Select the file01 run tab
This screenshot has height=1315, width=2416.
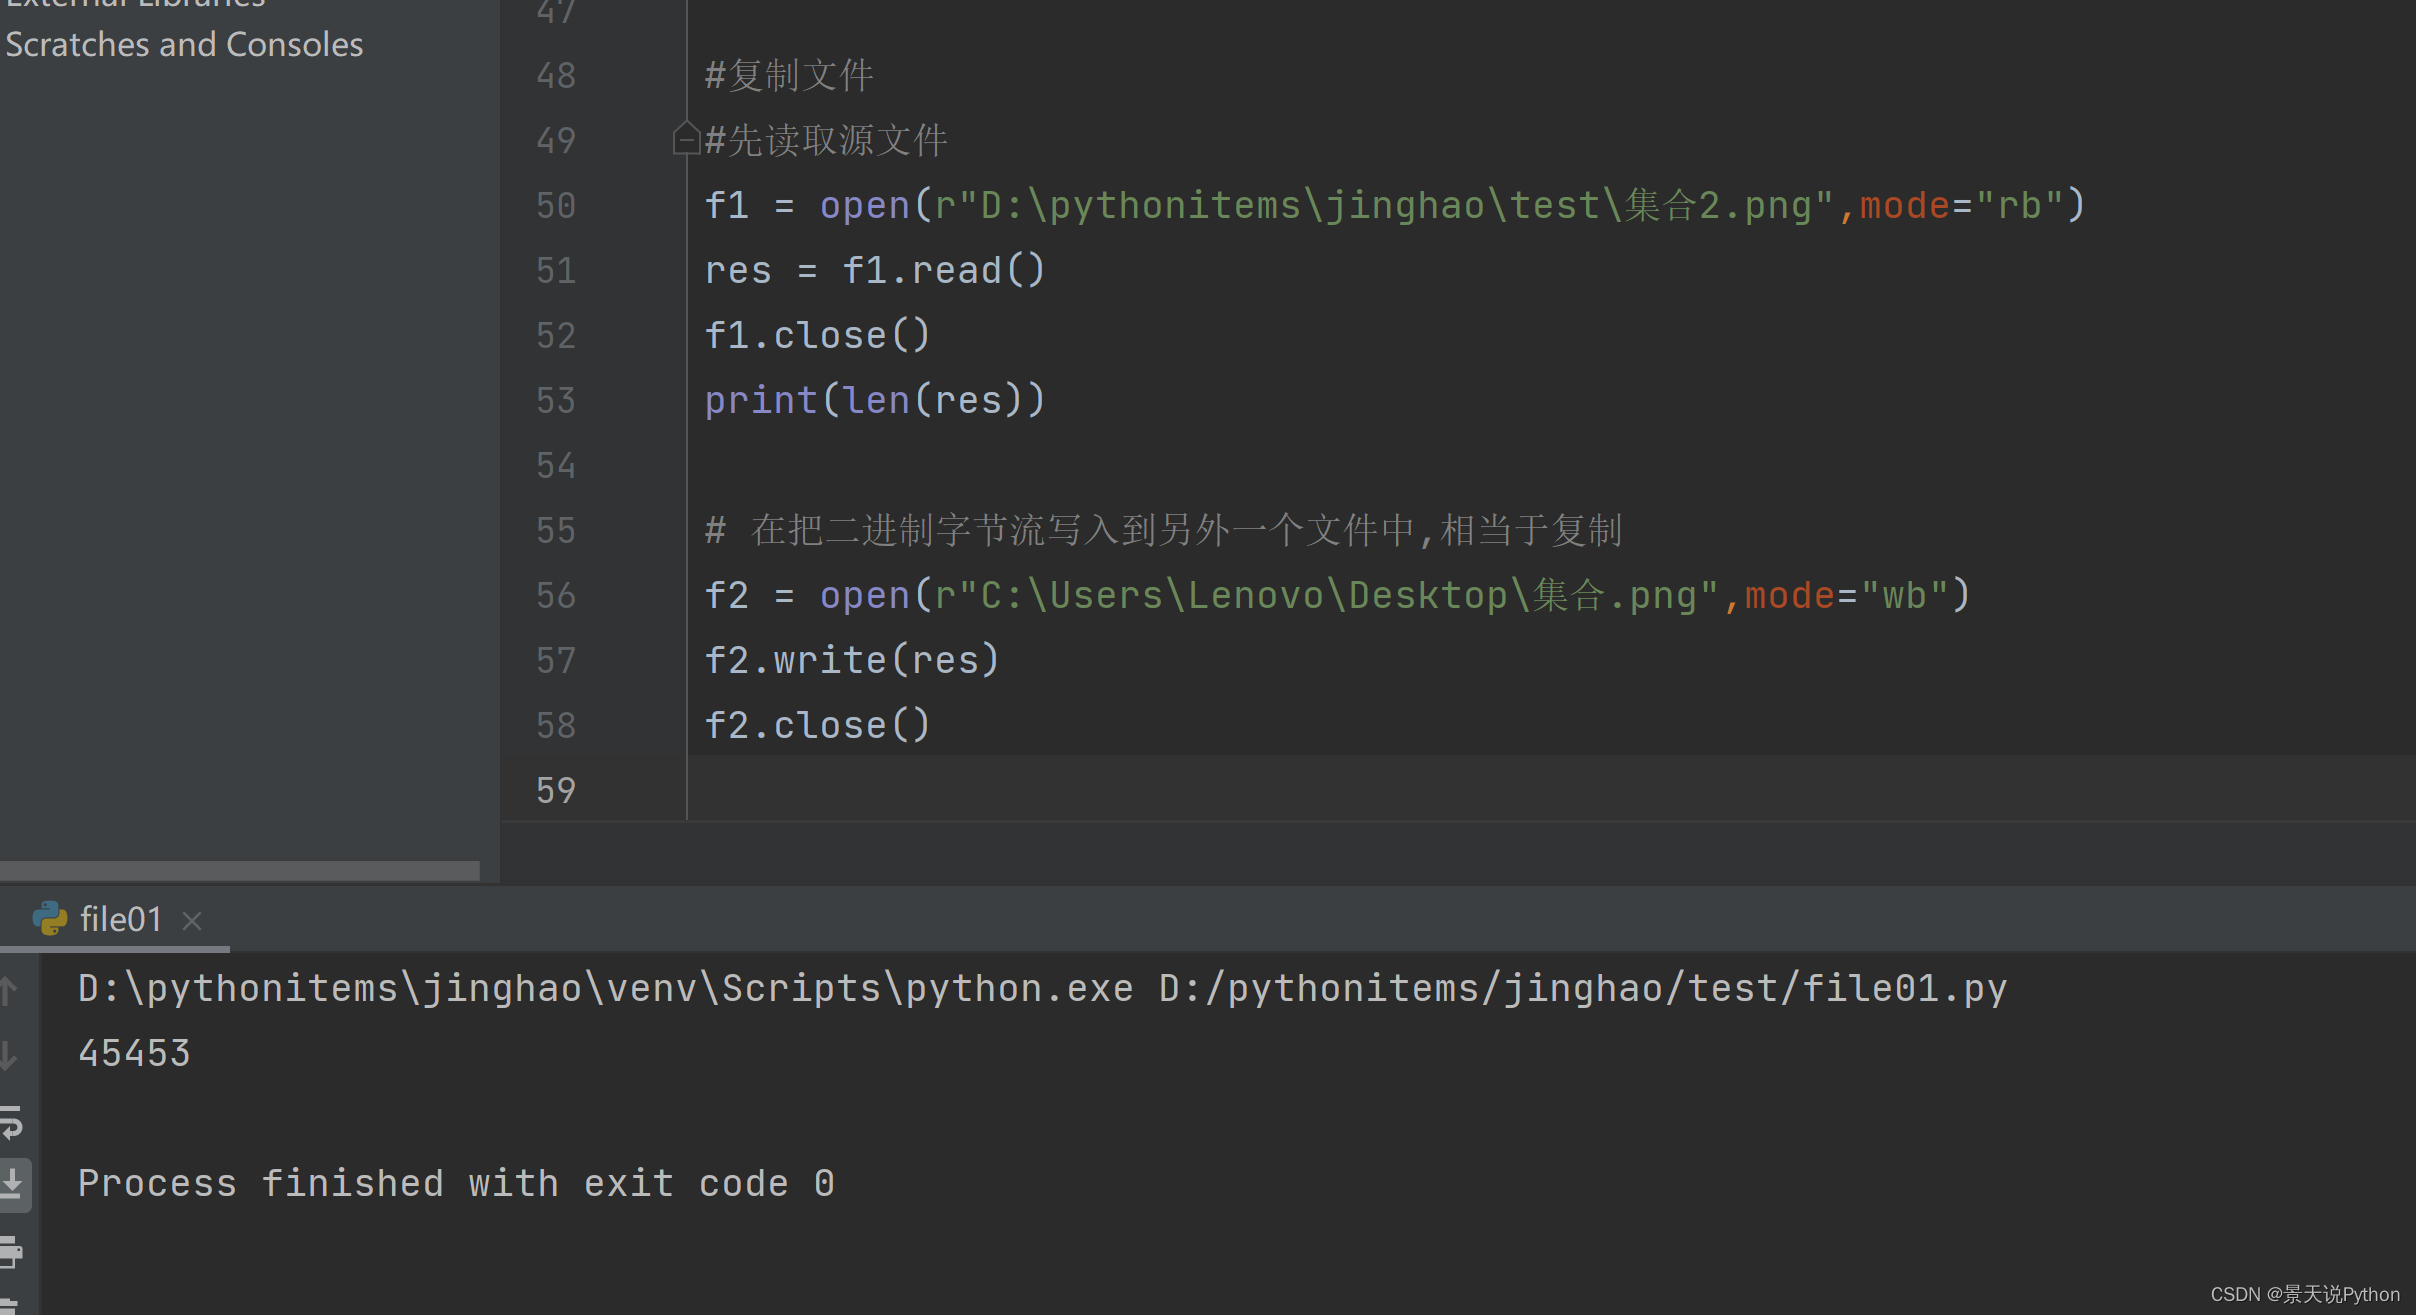(120, 919)
